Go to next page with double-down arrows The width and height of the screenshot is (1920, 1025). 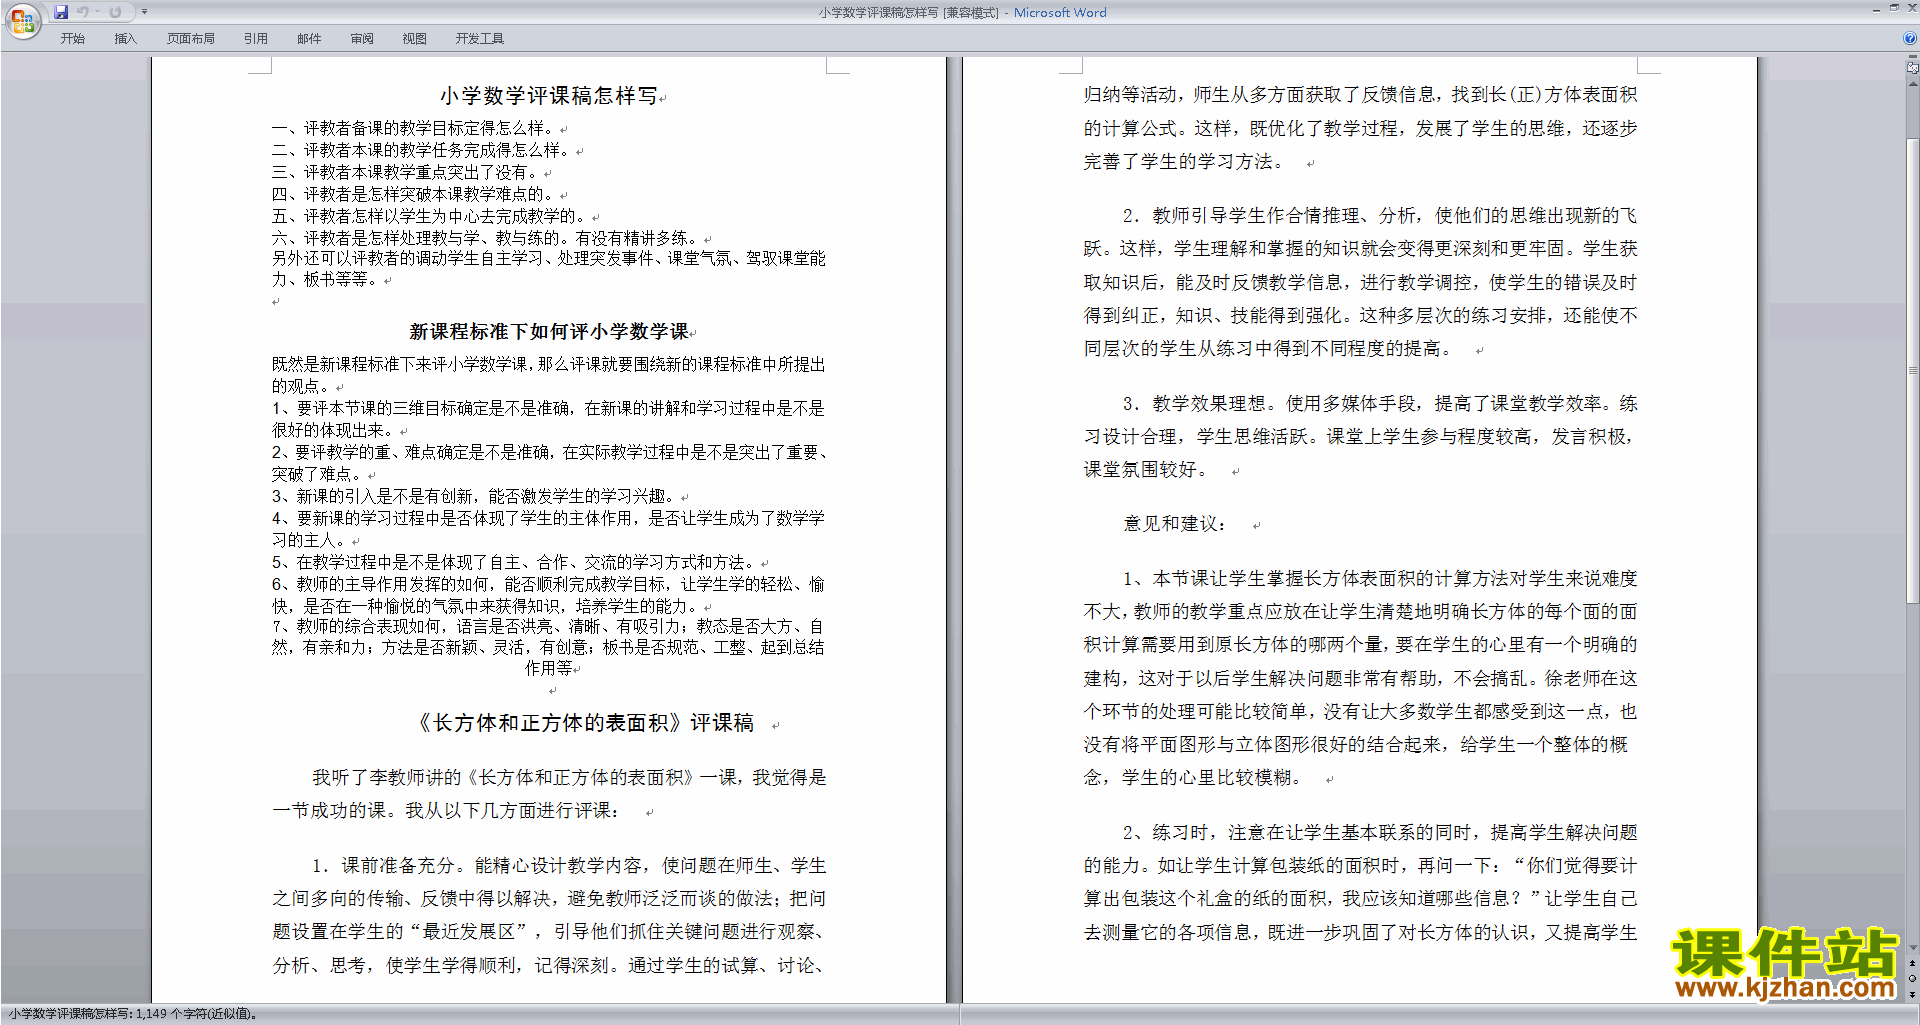click(1913, 994)
